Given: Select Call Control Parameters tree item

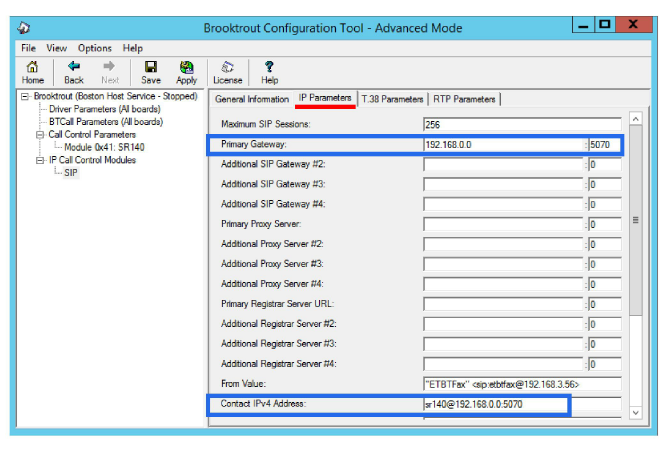Looking at the screenshot, I should pos(92,135).
